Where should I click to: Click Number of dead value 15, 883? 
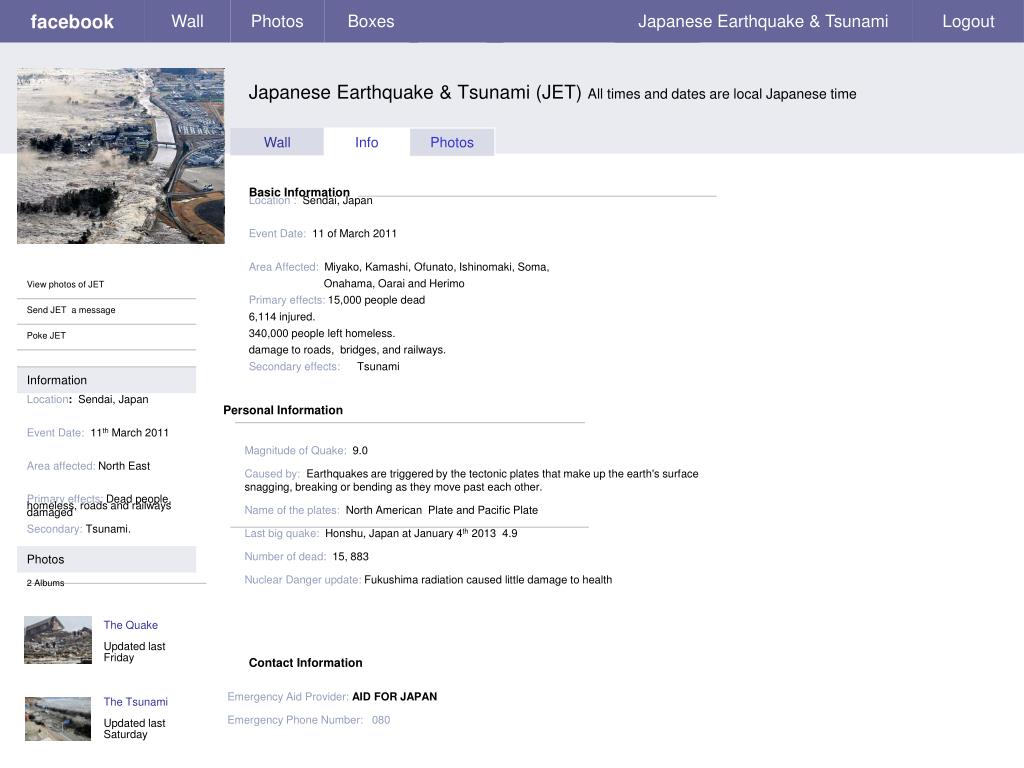351,556
